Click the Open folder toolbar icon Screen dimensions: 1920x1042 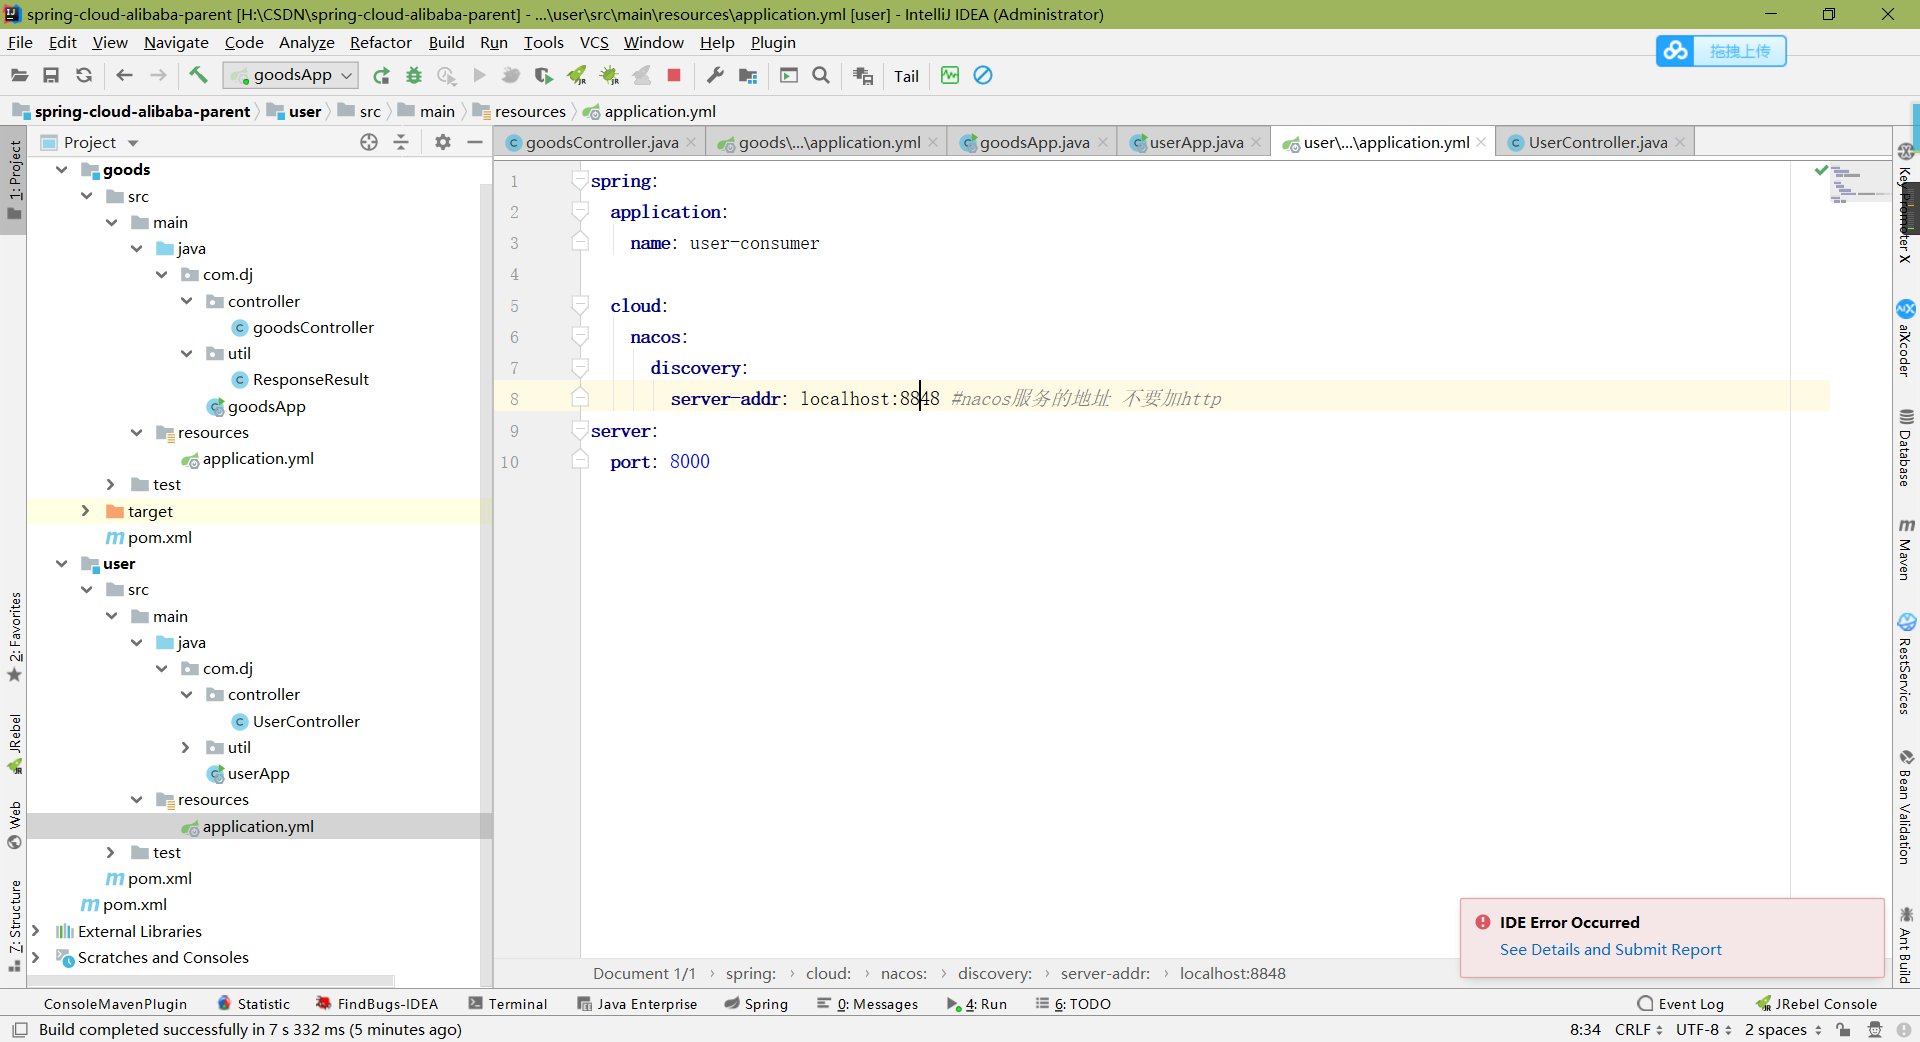(19, 75)
